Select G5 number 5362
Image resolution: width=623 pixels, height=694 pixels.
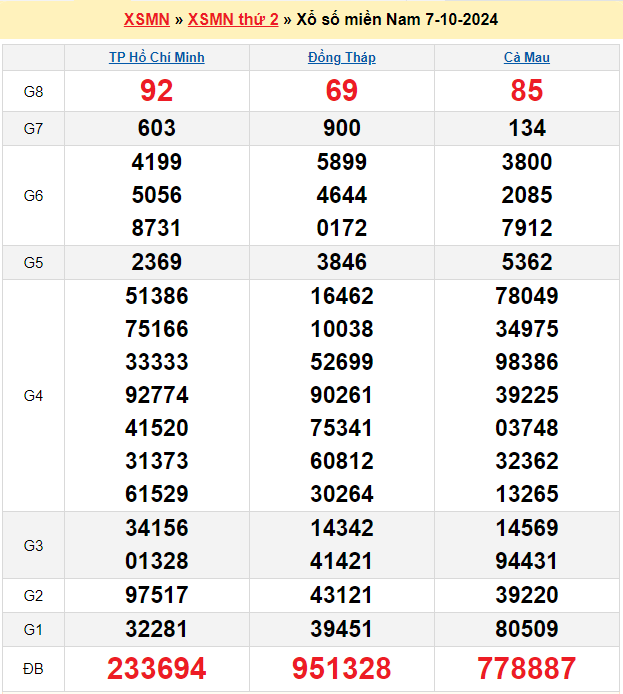point(527,262)
